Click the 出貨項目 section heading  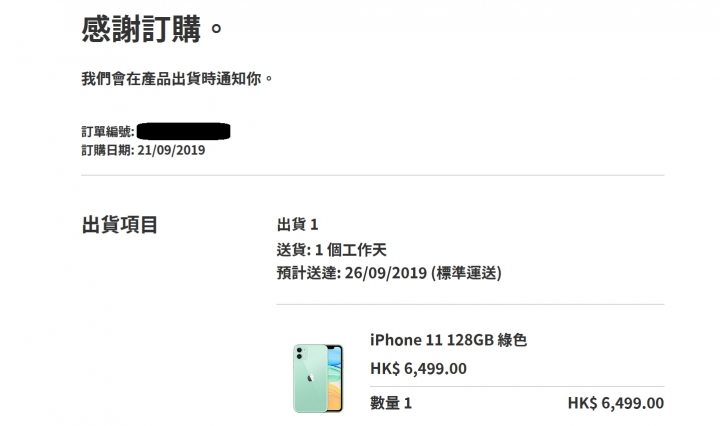[x=120, y=225]
